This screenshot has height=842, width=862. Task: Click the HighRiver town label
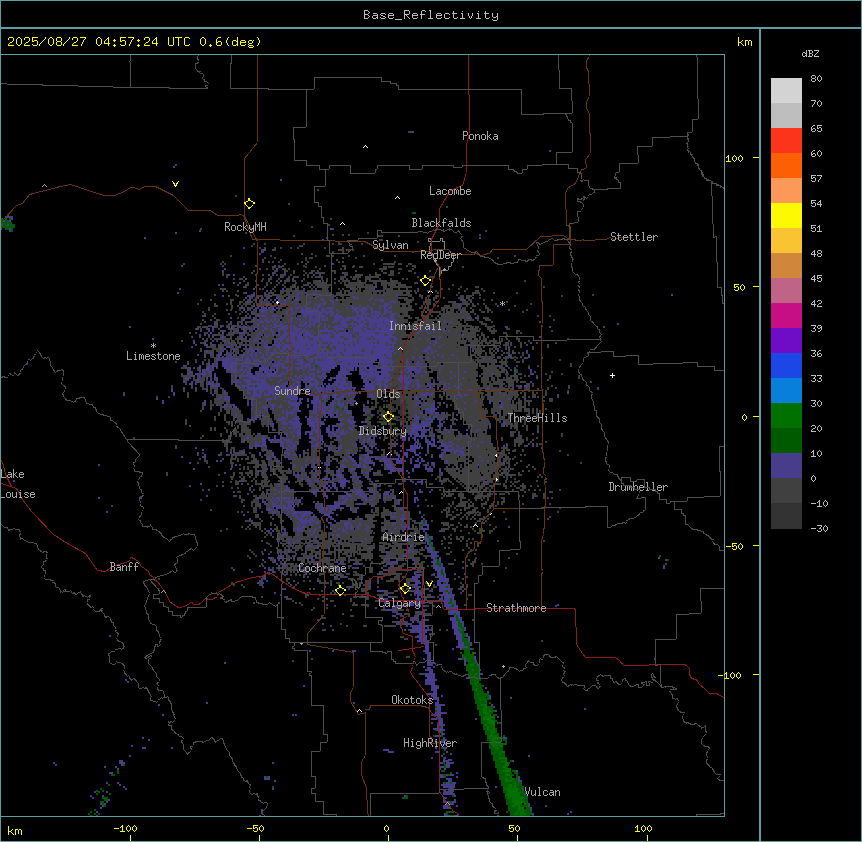430,743
